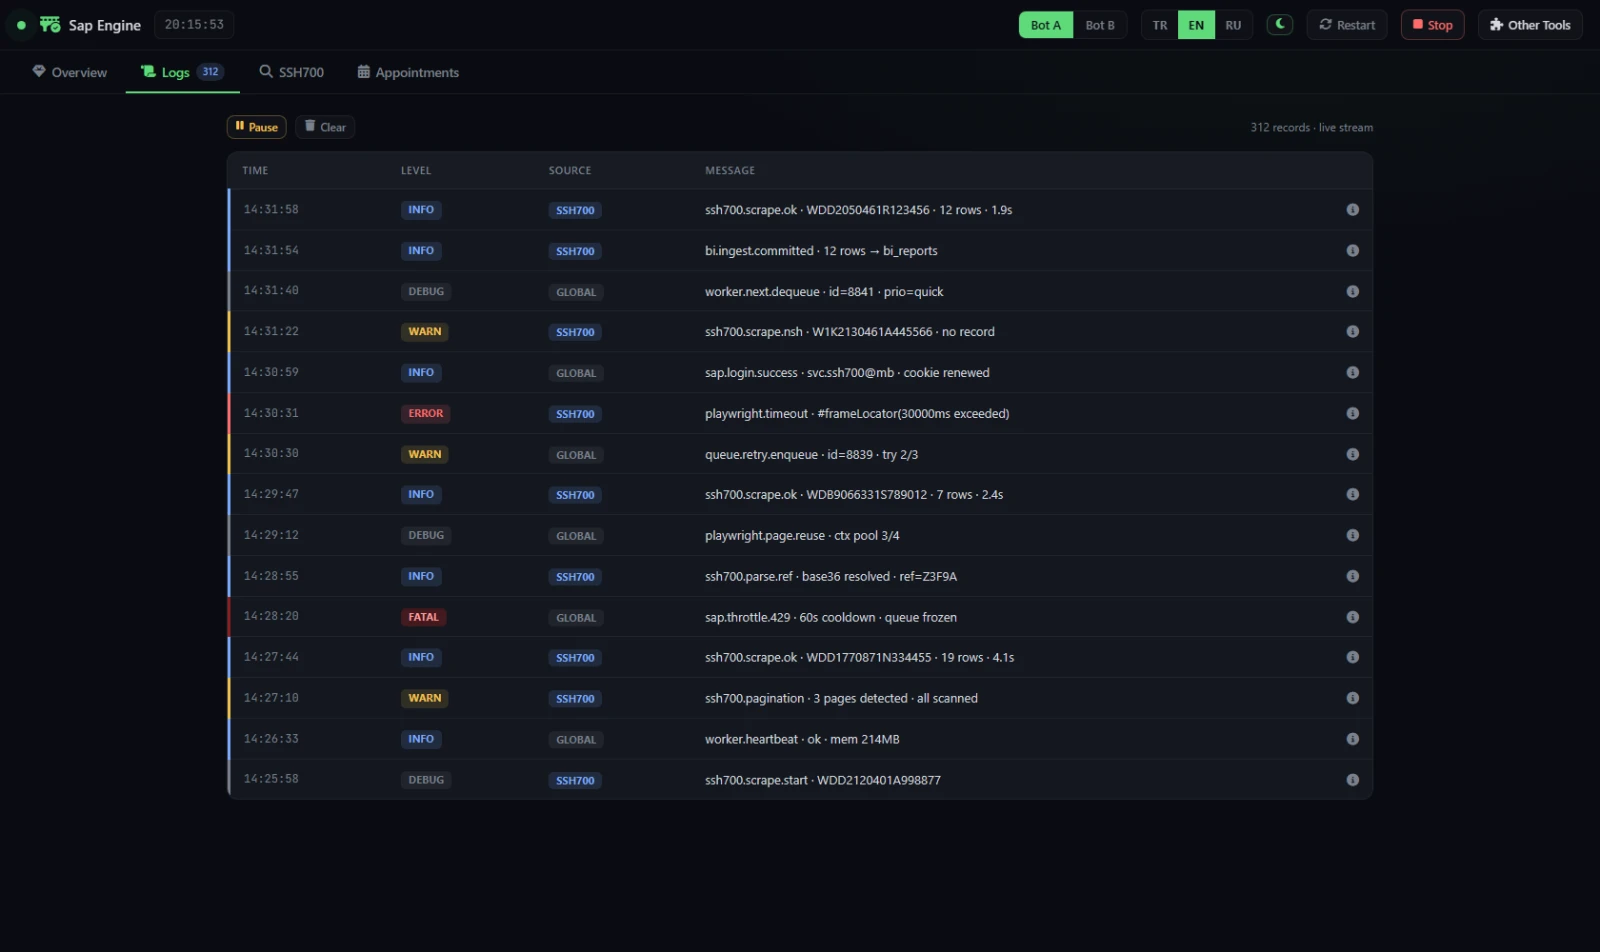
Task: Set language to TR
Action: click(x=1160, y=25)
